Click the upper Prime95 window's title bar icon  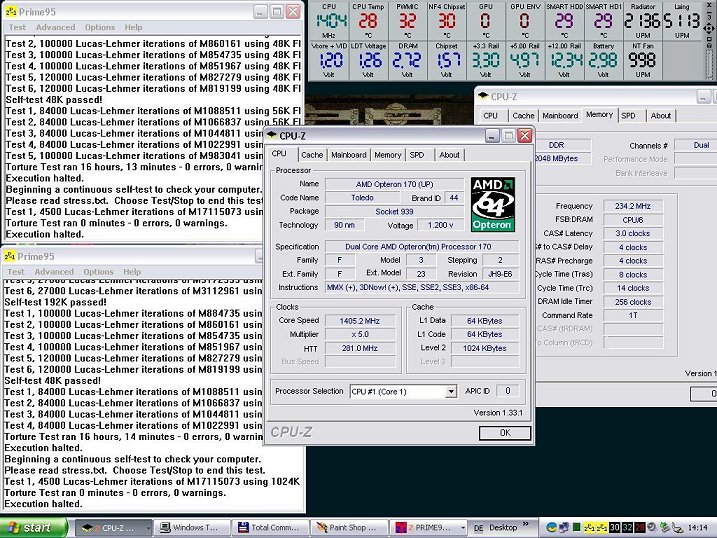tap(11, 12)
